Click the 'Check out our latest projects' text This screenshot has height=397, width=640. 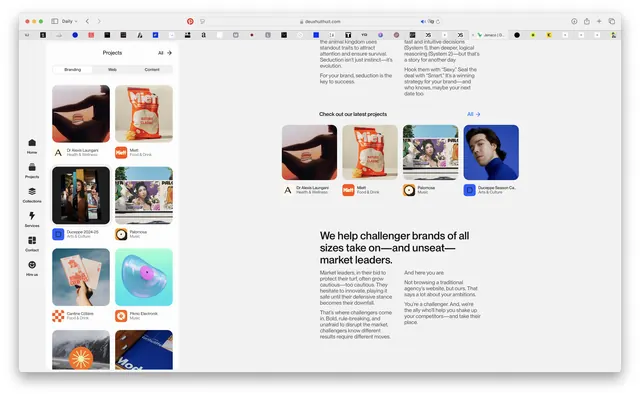(x=353, y=114)
